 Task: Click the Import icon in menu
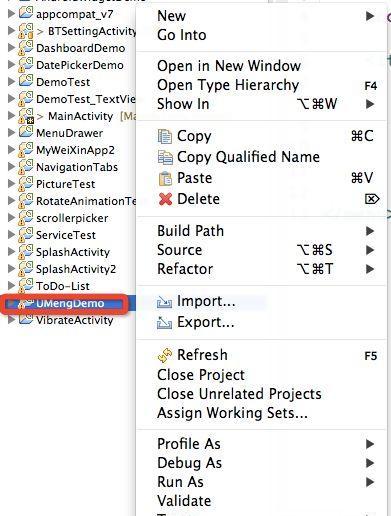tap(165, 302)
